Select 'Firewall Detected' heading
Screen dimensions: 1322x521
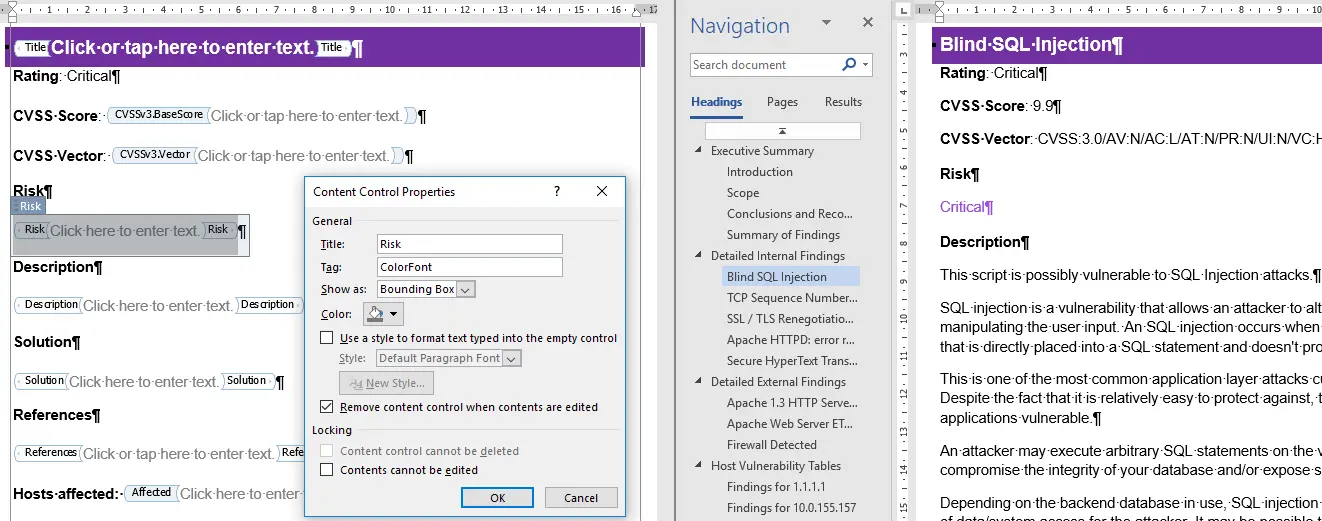pos(772,445)
